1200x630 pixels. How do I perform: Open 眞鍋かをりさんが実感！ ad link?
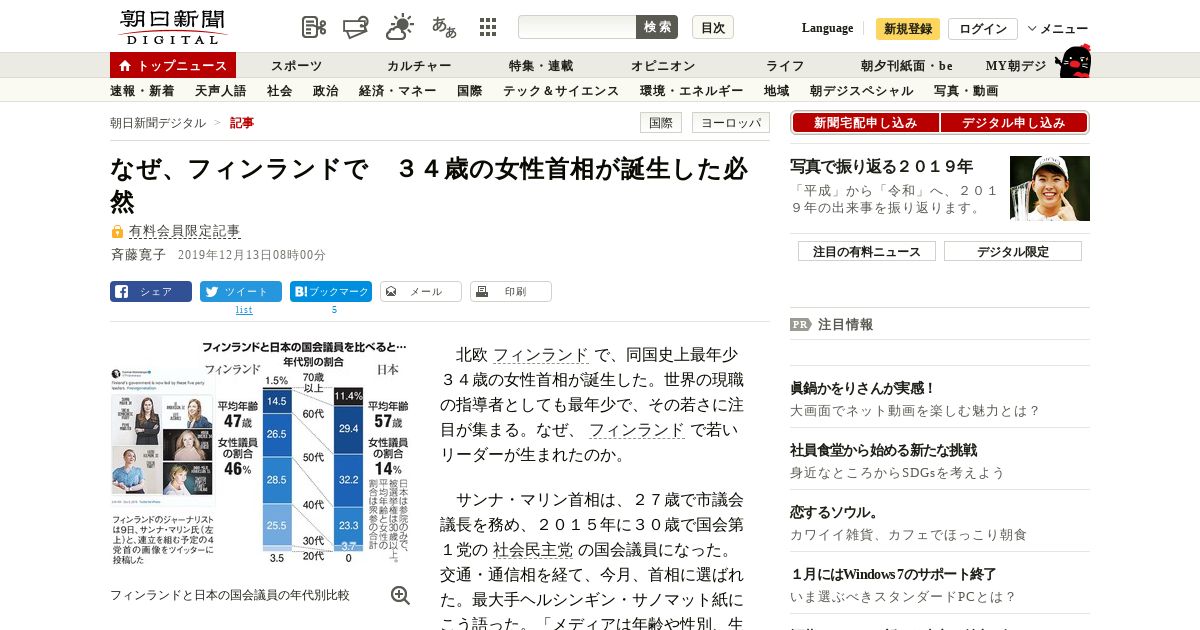tap(862, 388)
